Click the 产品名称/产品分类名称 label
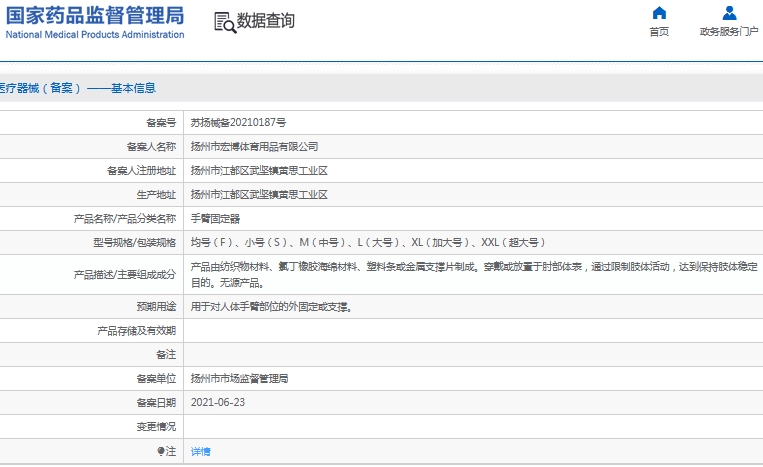The image size is (763, 467). coord(125,219)
